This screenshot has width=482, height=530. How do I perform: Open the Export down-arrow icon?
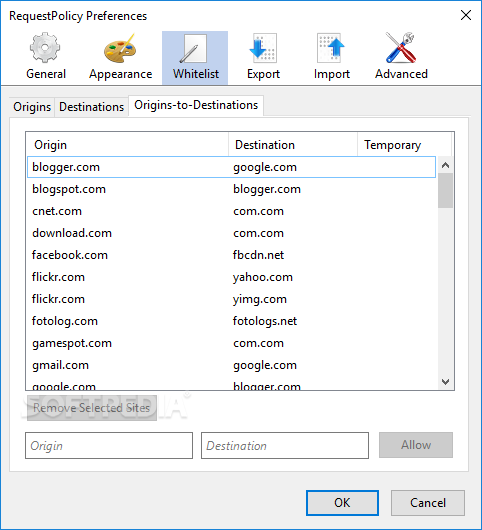click(263, 48)
